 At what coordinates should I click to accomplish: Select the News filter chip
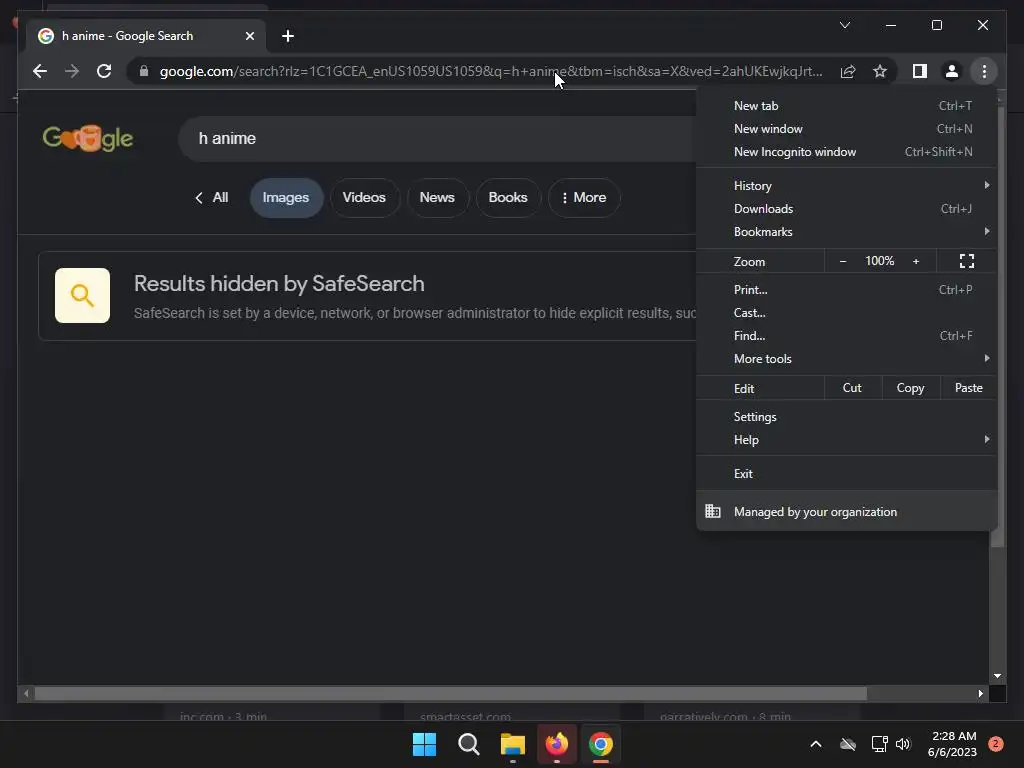pyautogui.click(x=437, y=197)
